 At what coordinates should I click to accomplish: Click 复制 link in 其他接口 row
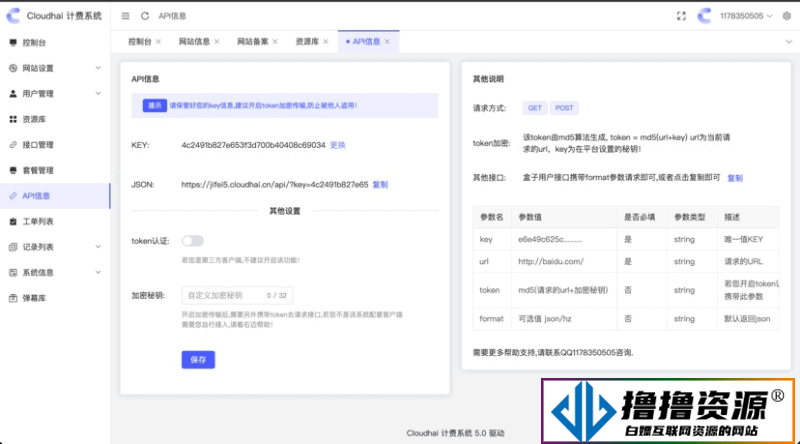point(735,178)
